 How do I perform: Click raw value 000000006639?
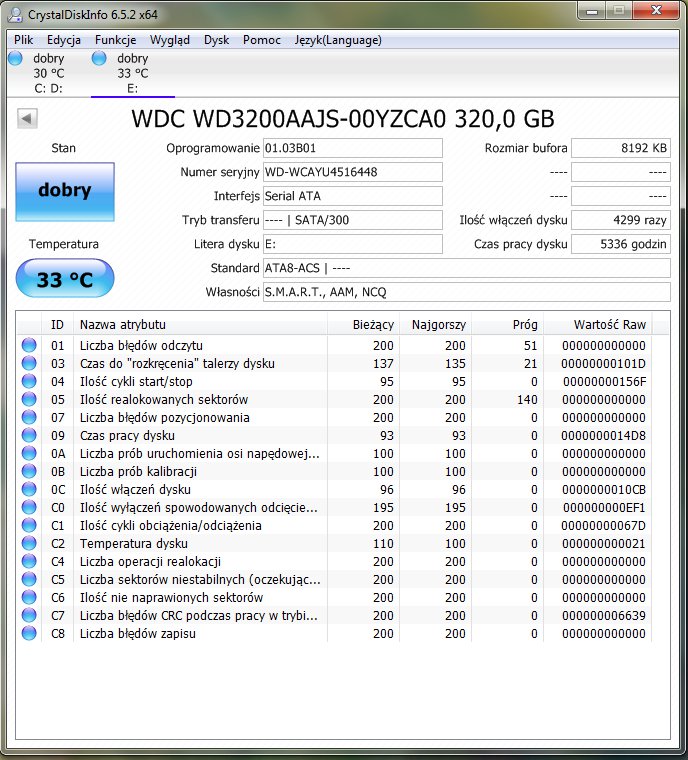coord(604,616)
